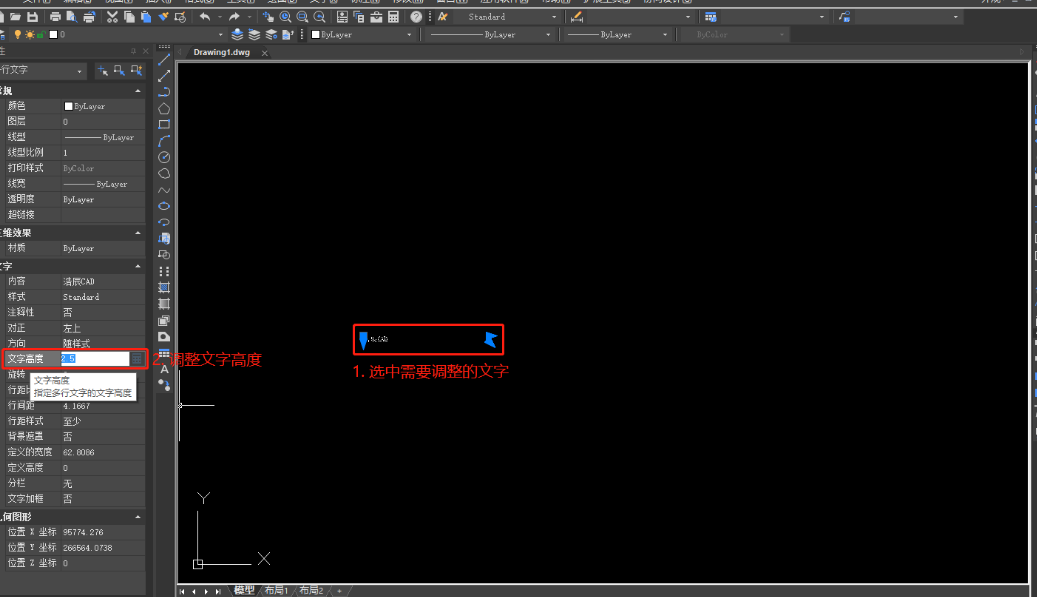Select the Rectangle drawing tool
This screenshot has height=597, width=1037.
164,124
